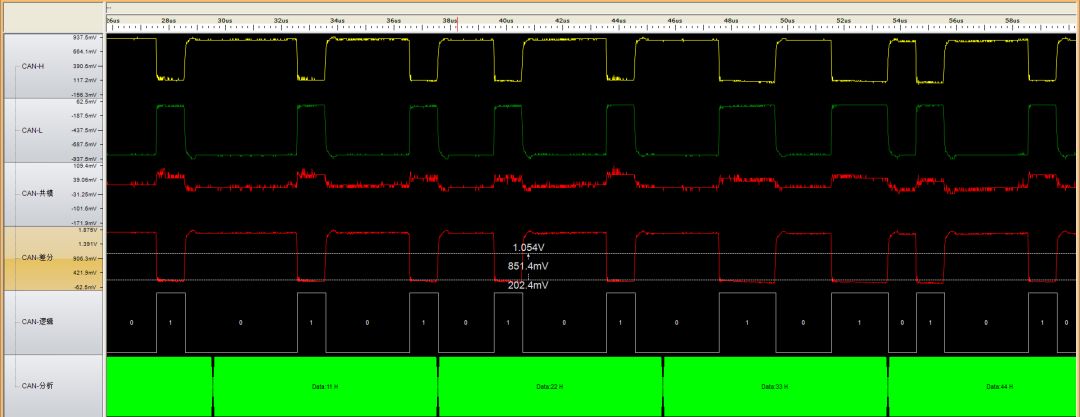Click the Data:22 H decoded frame
The width and height of the screenshot is (1080, 417).
(550, 387)
